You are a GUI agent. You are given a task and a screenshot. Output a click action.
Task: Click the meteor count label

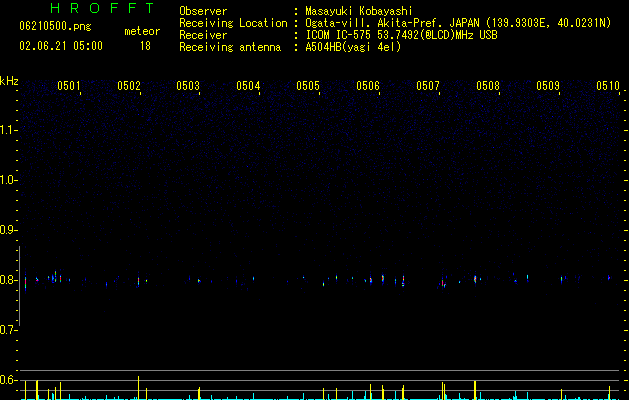[142, 31]
